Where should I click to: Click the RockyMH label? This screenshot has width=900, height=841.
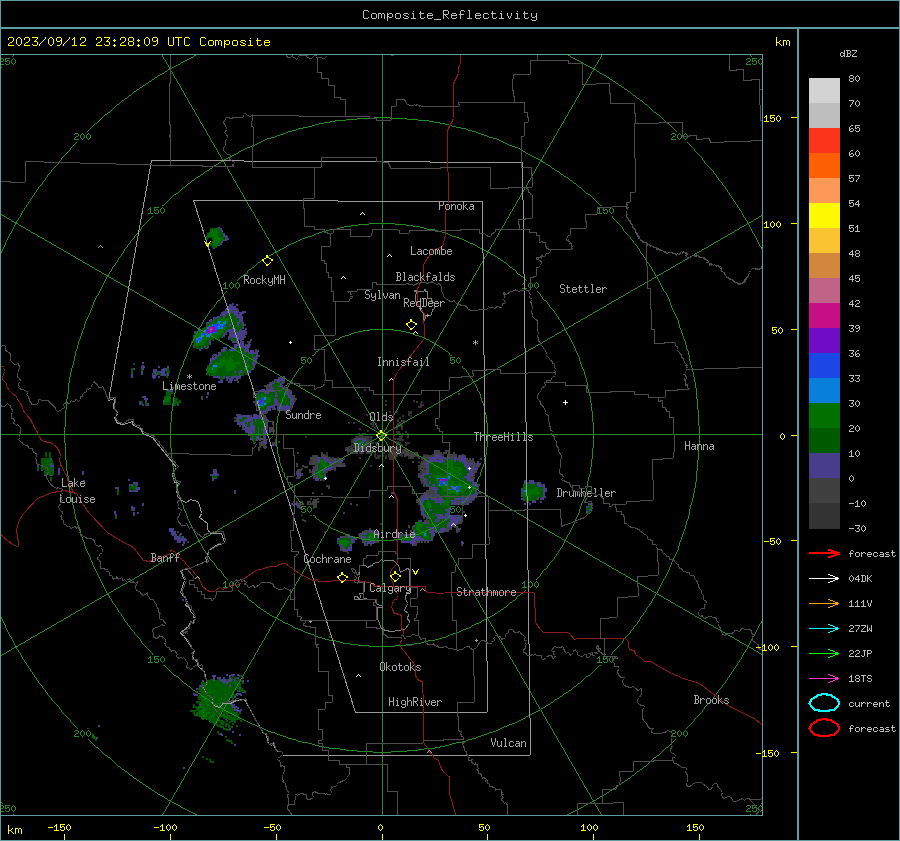click(264, 280)
